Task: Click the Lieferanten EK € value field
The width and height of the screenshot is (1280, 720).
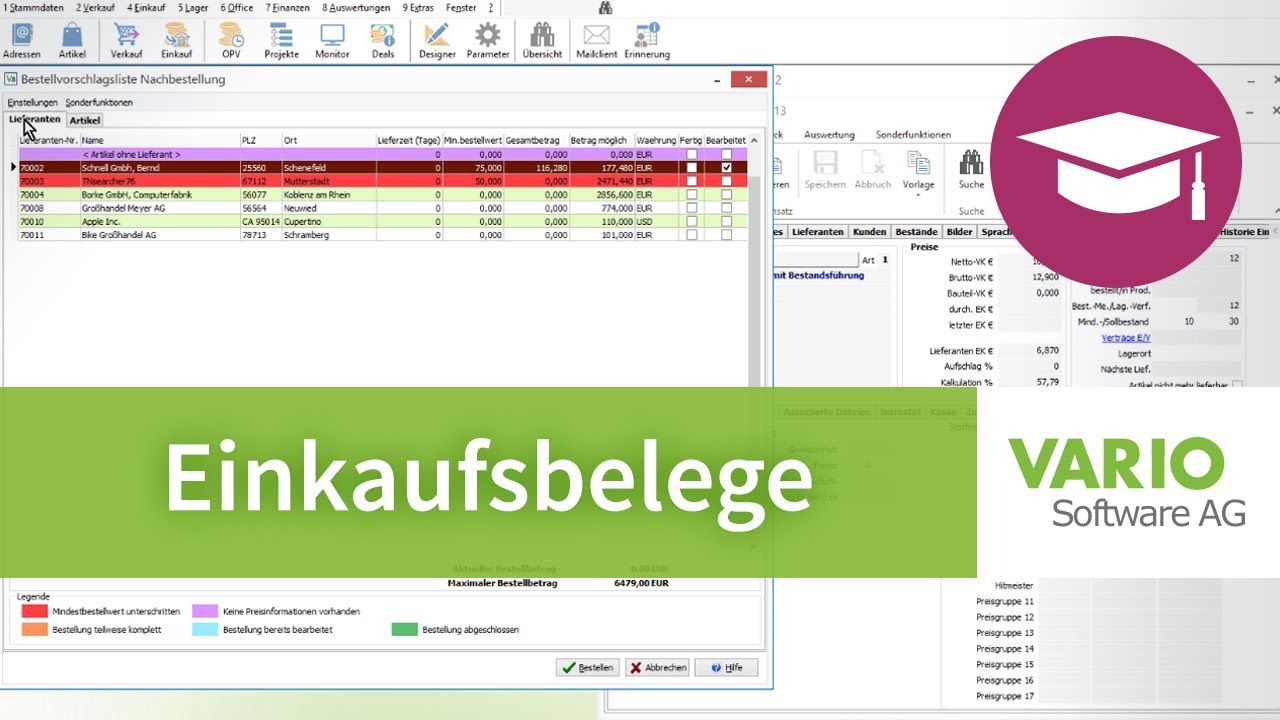Action: (x=1030, y=350)
